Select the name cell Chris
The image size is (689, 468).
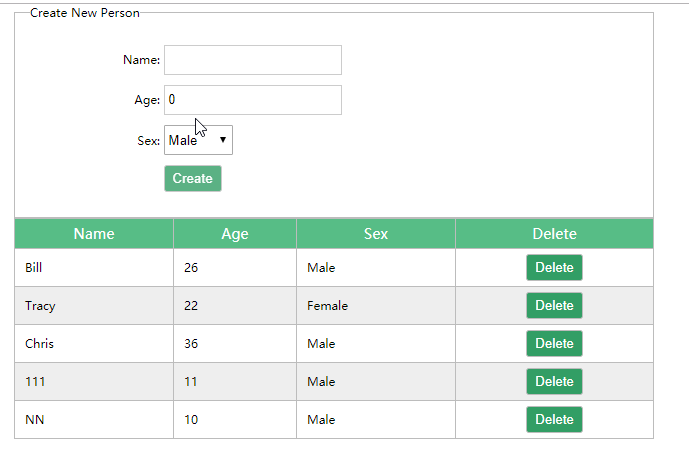[x=94, y=344]
